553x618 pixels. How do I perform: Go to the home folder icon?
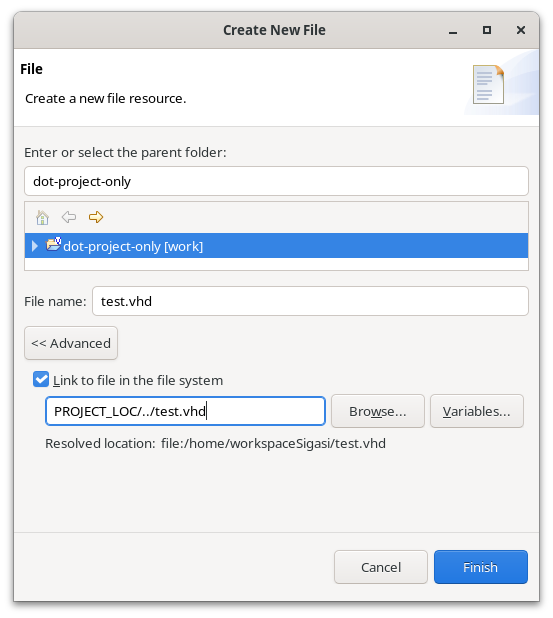point(42,217)
